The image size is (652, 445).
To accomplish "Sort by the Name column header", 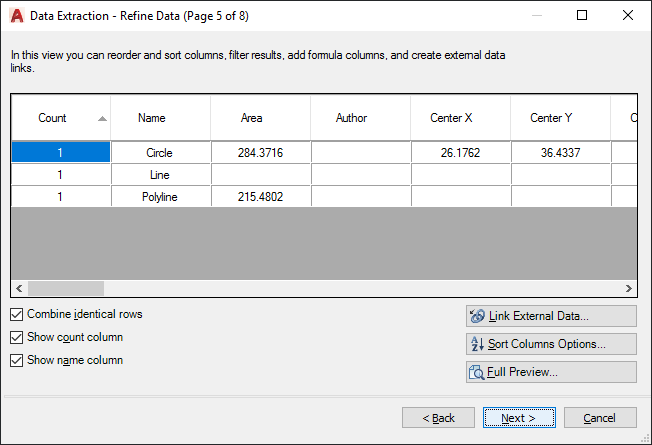I will pyautogui.click(x=152, y=118).
